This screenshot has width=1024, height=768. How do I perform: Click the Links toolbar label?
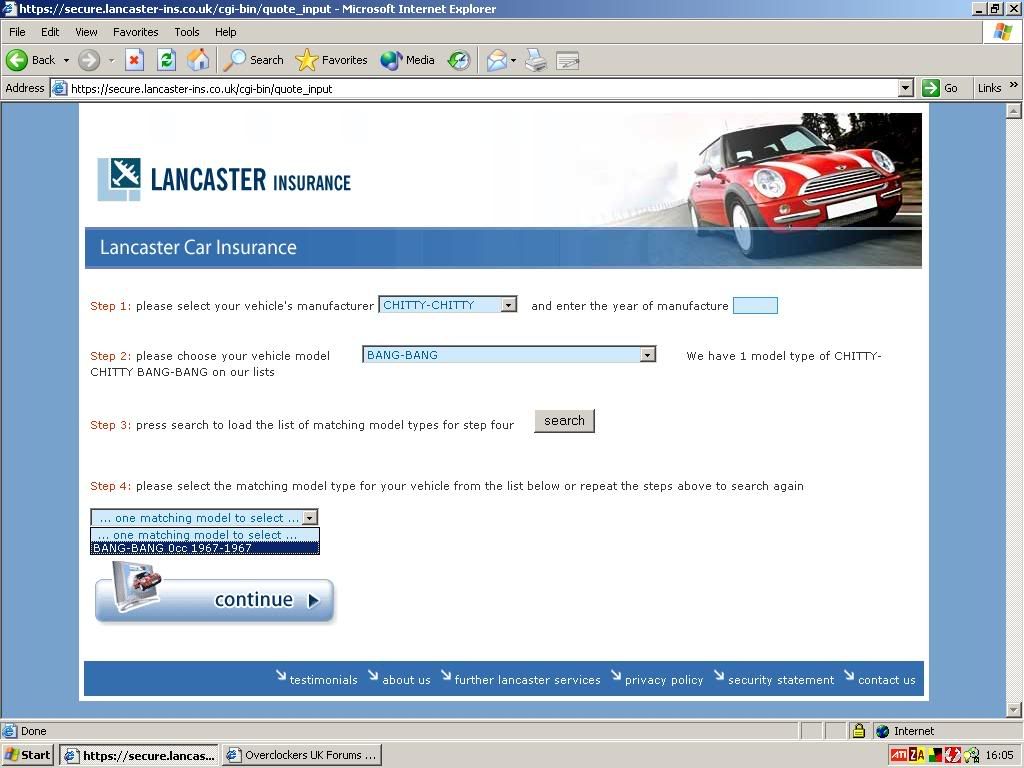(x=989, y=88)
